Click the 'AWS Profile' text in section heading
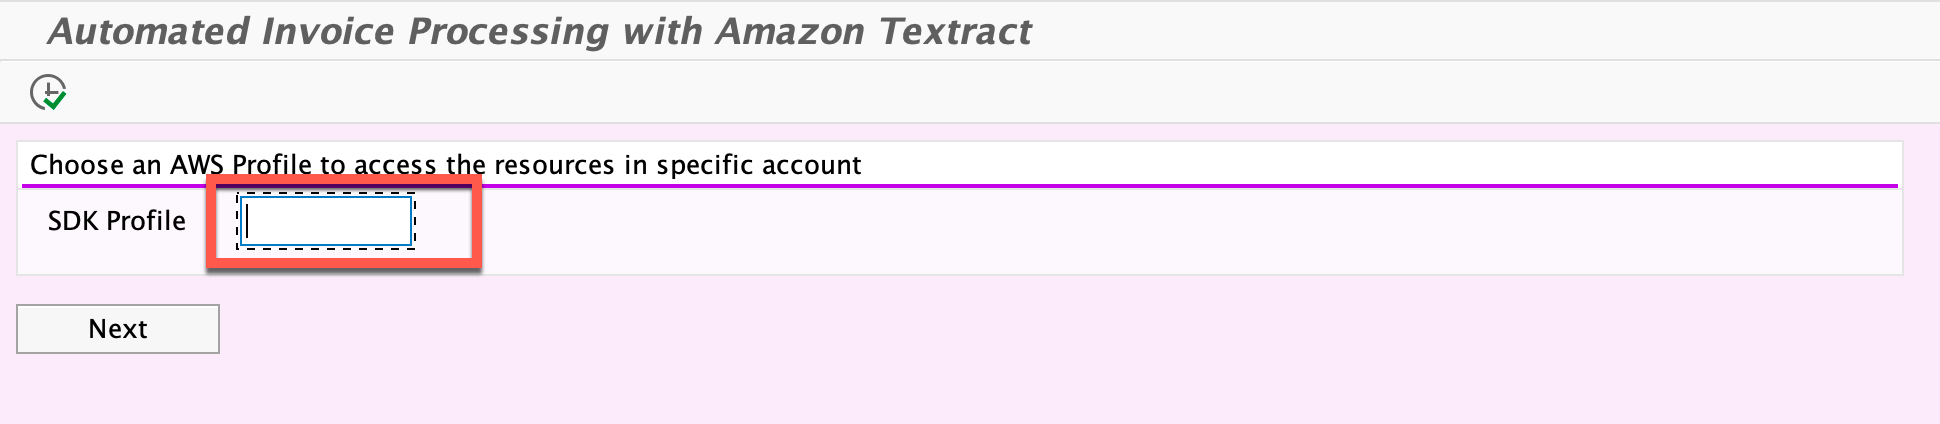The height and width of the screenshot is (424, 1940). tap(241, 165)
